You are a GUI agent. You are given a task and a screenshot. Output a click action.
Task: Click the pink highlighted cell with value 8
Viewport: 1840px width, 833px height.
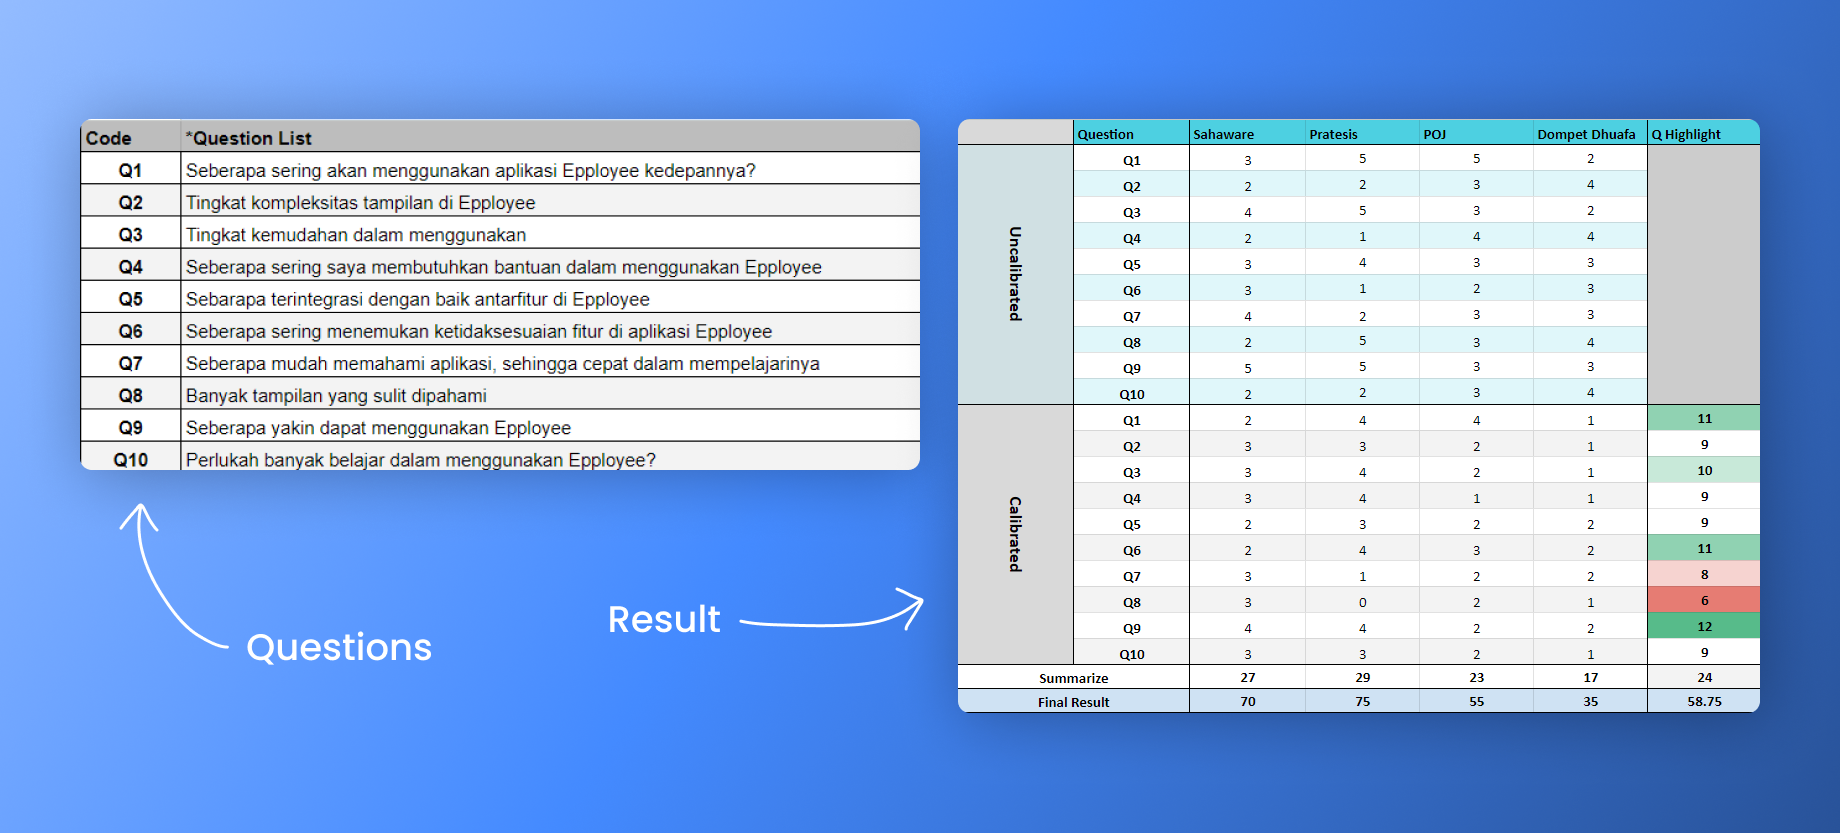coord(1704,575)
